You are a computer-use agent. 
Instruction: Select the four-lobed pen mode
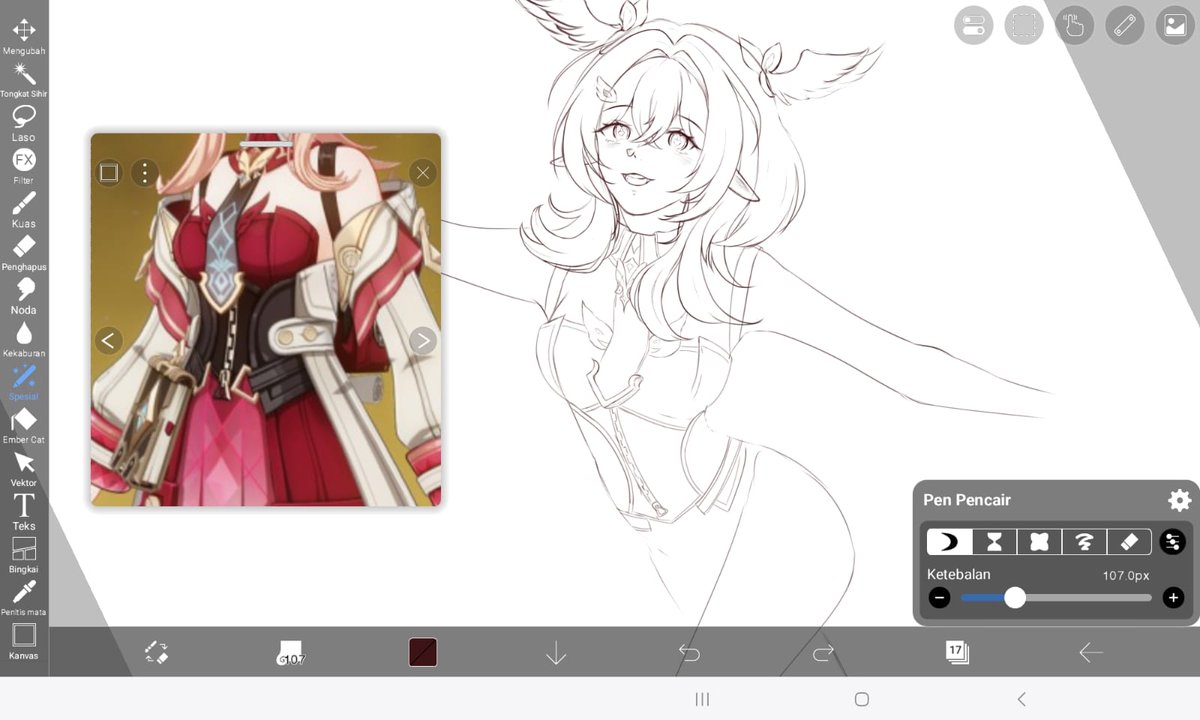click(x=1039, y=542)
